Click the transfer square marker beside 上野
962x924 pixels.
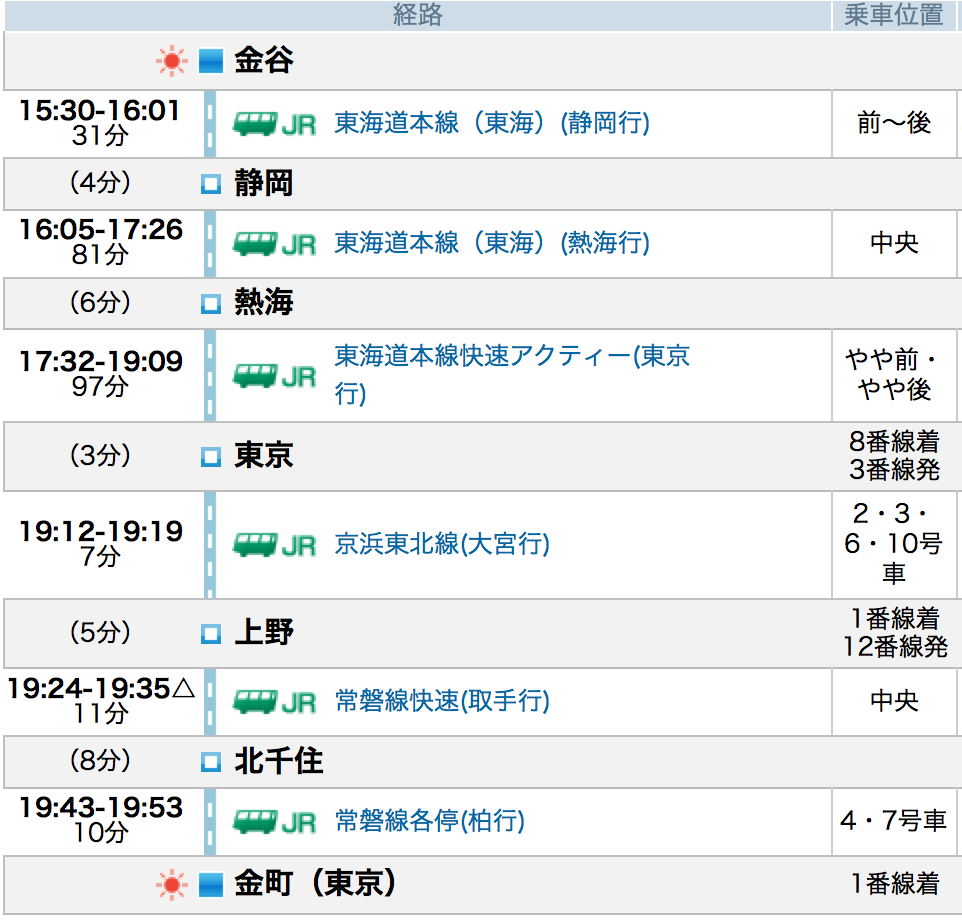pos(210,633)
